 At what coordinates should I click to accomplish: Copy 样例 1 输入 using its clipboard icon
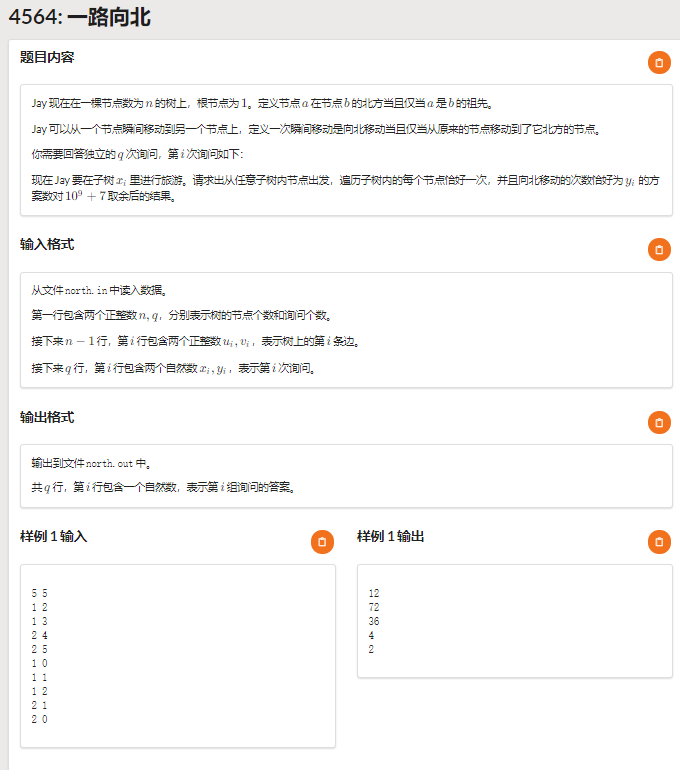[322, 542]
